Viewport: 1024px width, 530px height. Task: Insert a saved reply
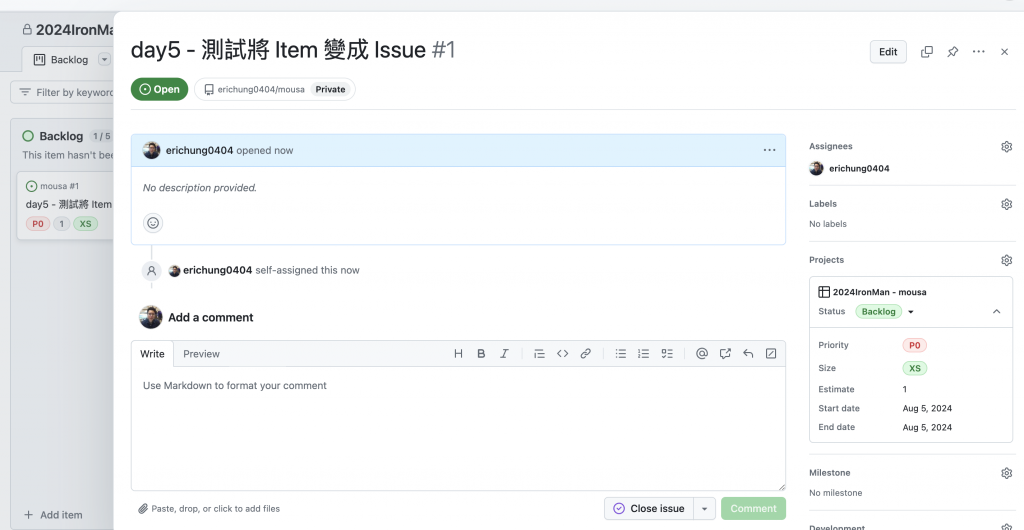[x=748, y=354]
